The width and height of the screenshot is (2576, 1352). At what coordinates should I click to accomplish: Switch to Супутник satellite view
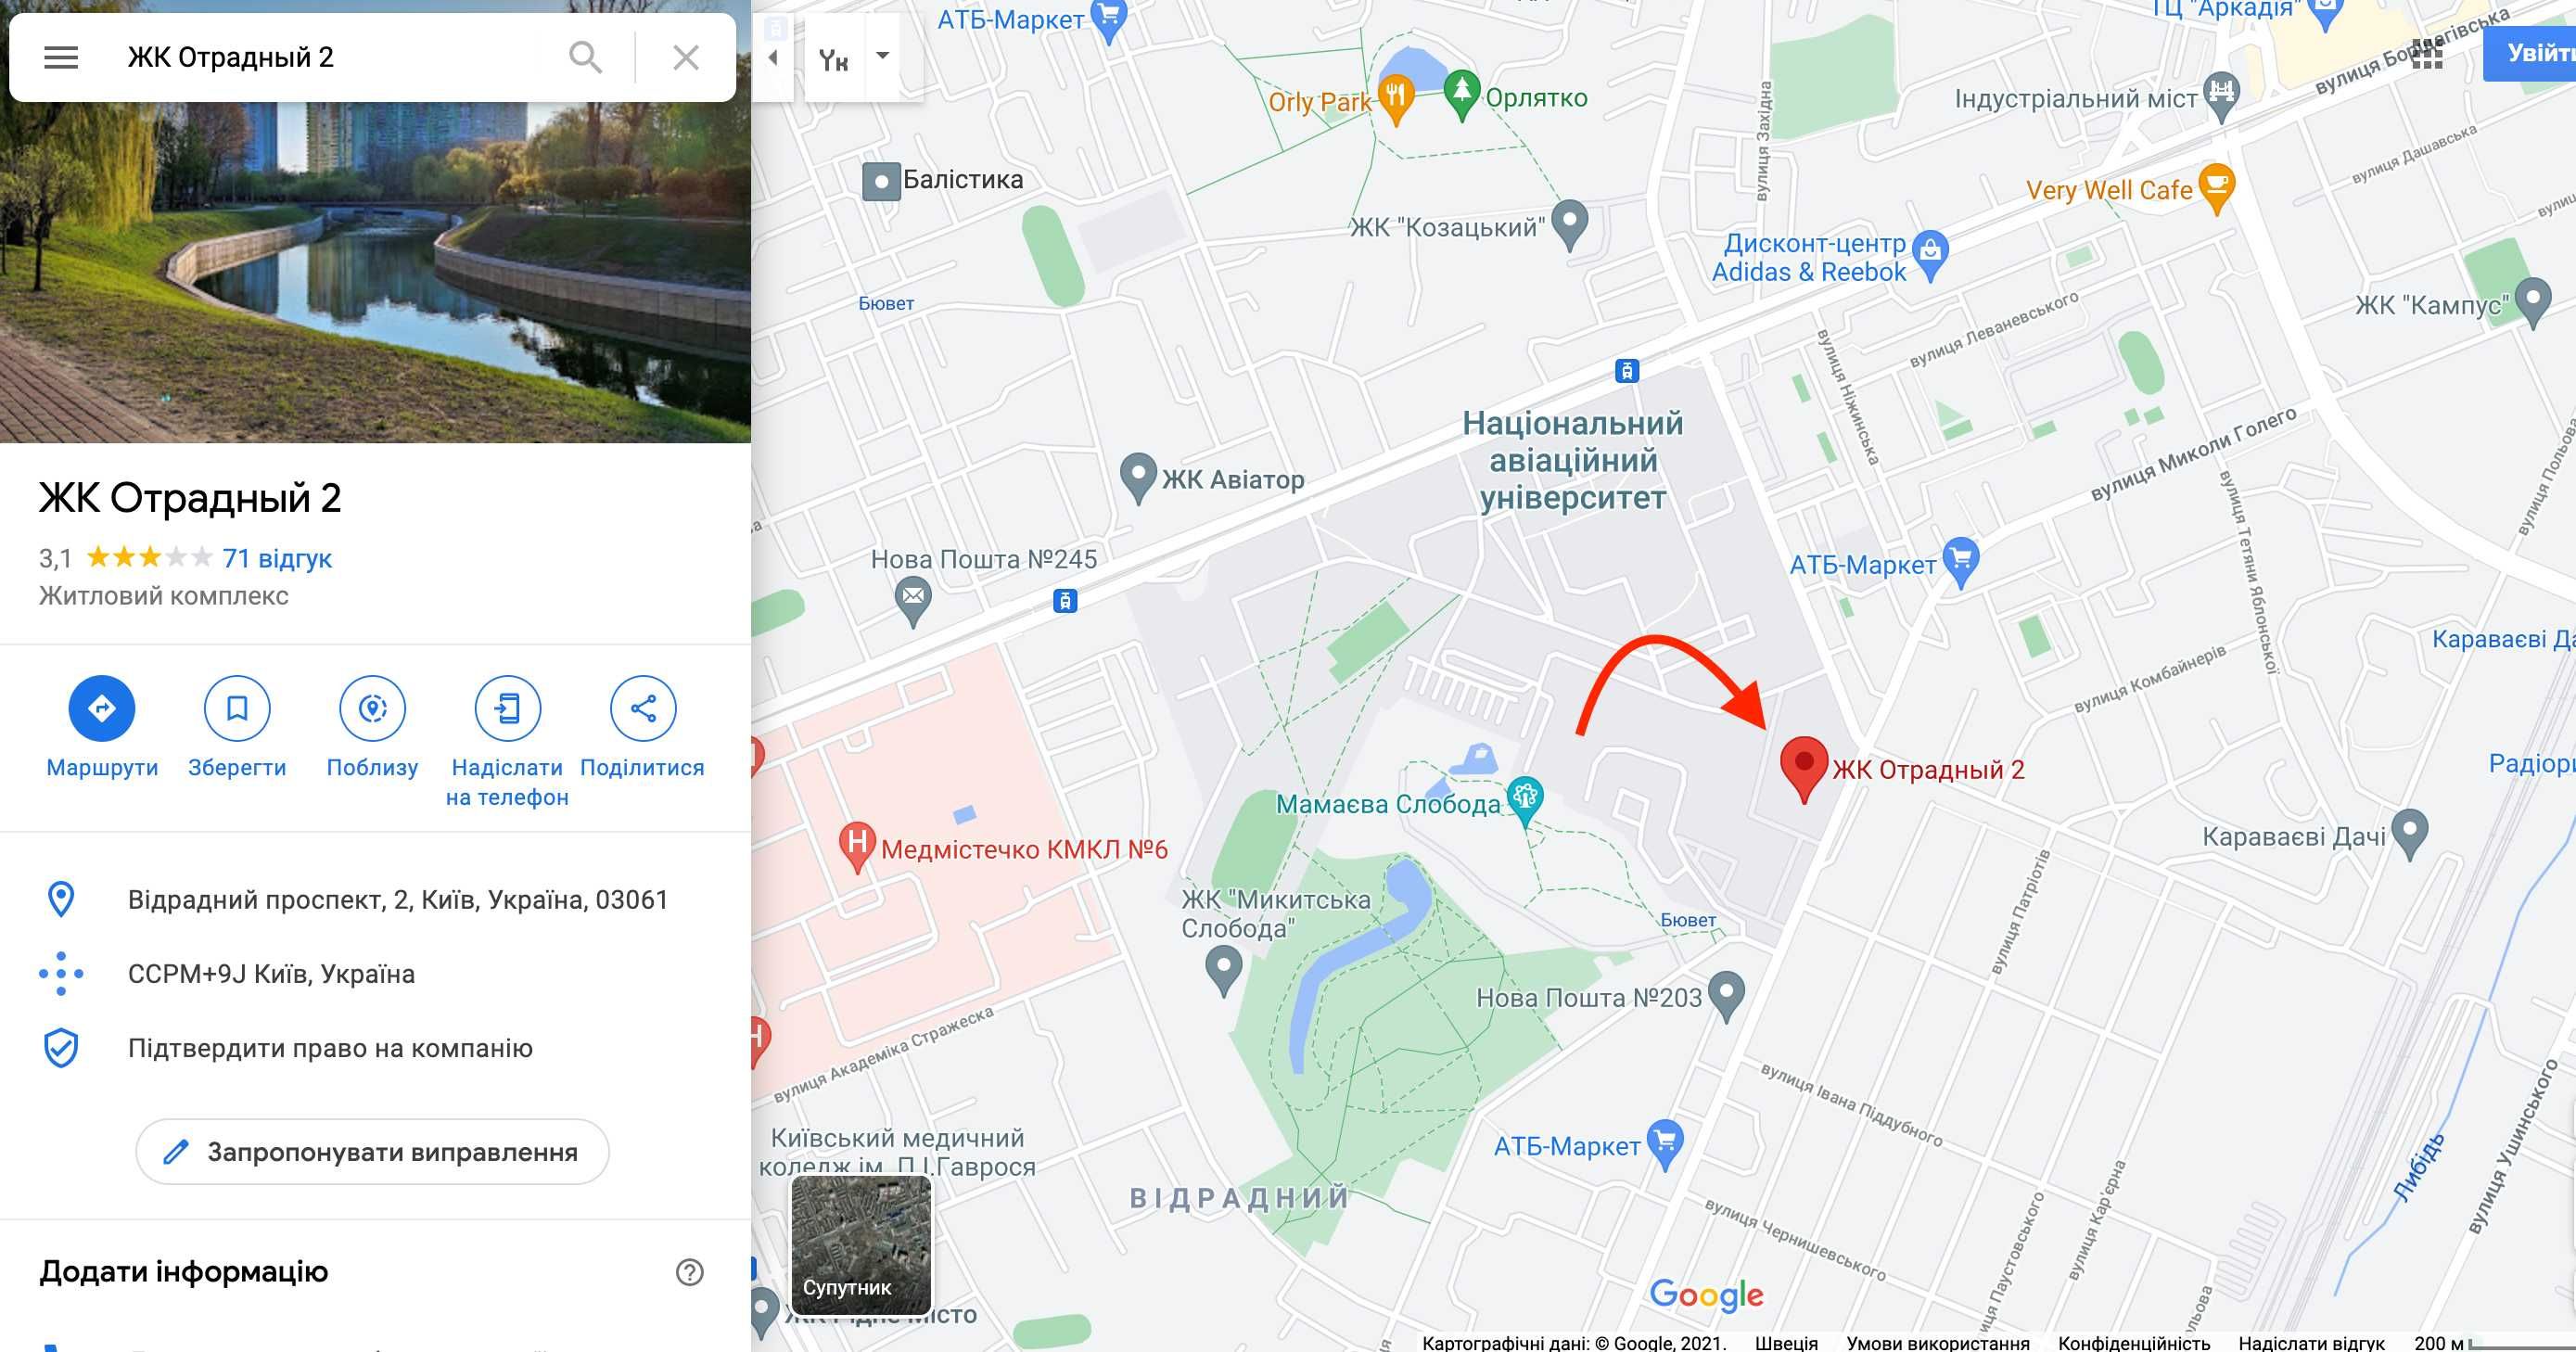coord(861,1245)
